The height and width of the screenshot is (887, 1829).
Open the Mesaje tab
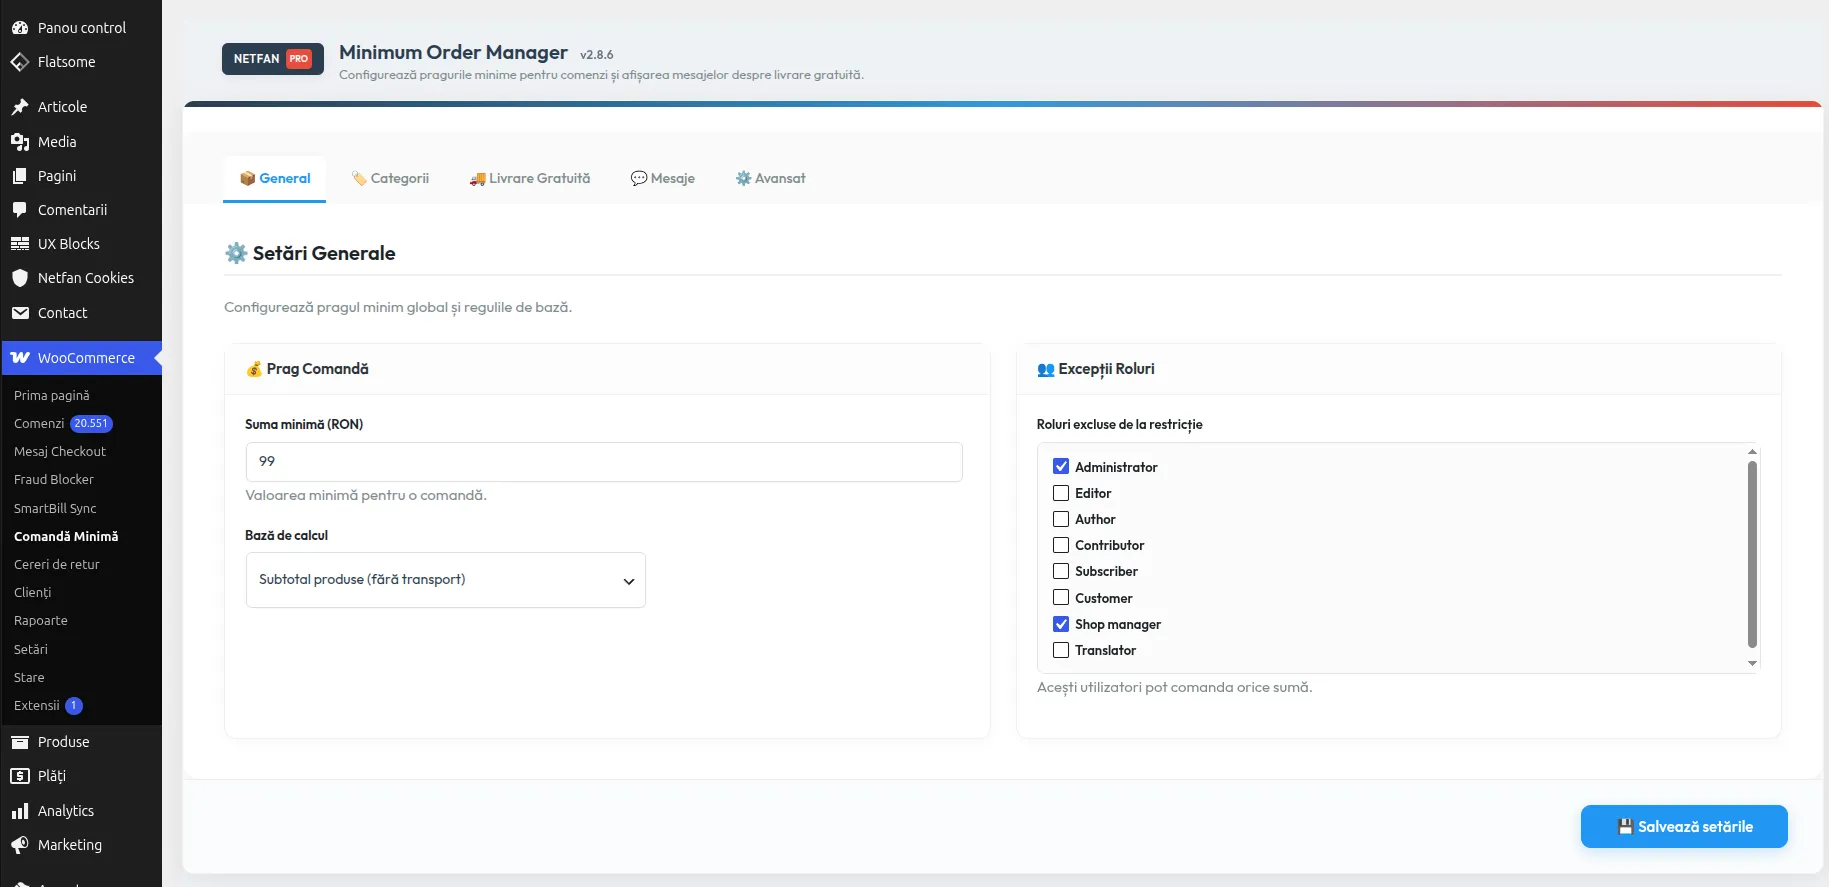663,179
